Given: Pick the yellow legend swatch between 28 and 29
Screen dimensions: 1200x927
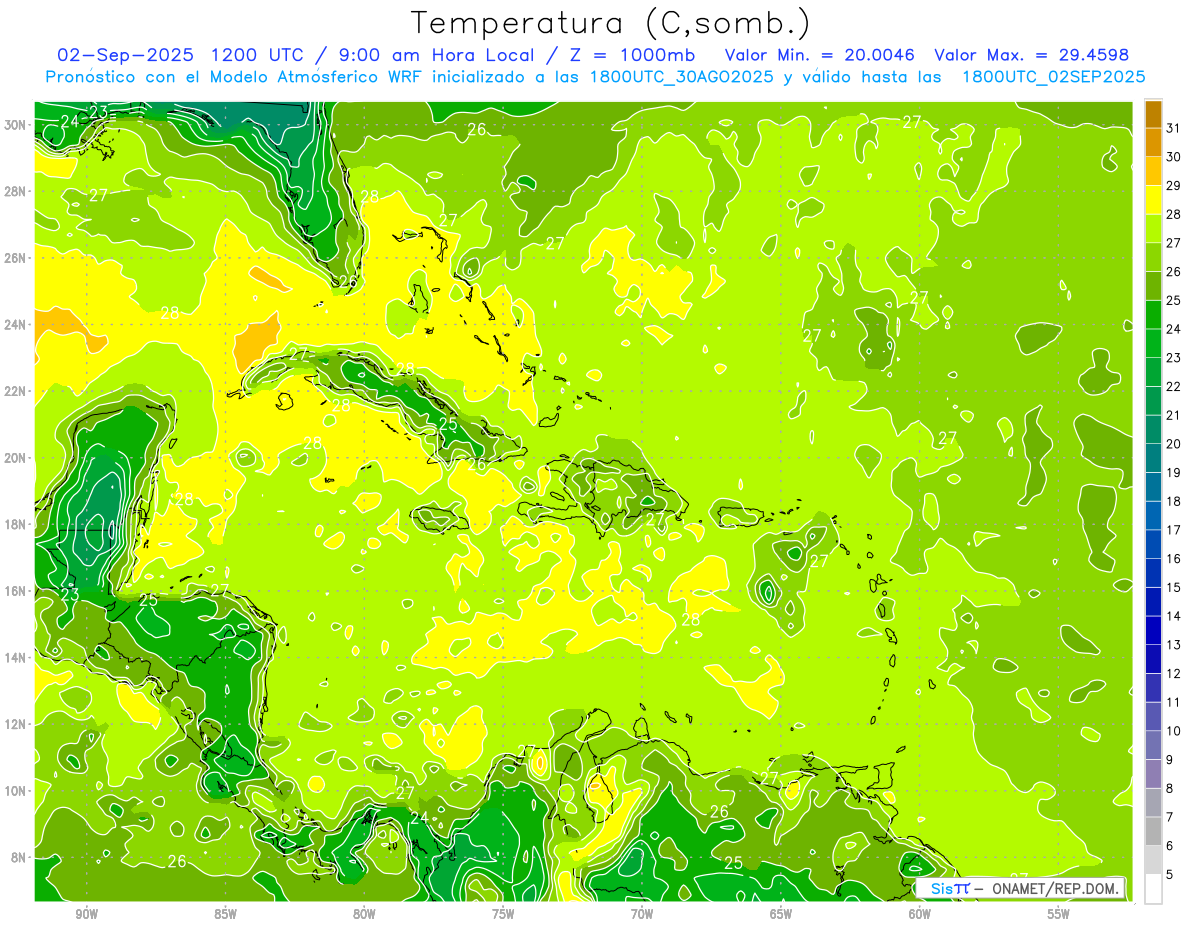Looking at the screenshot, I should (x=1153, y=199).
